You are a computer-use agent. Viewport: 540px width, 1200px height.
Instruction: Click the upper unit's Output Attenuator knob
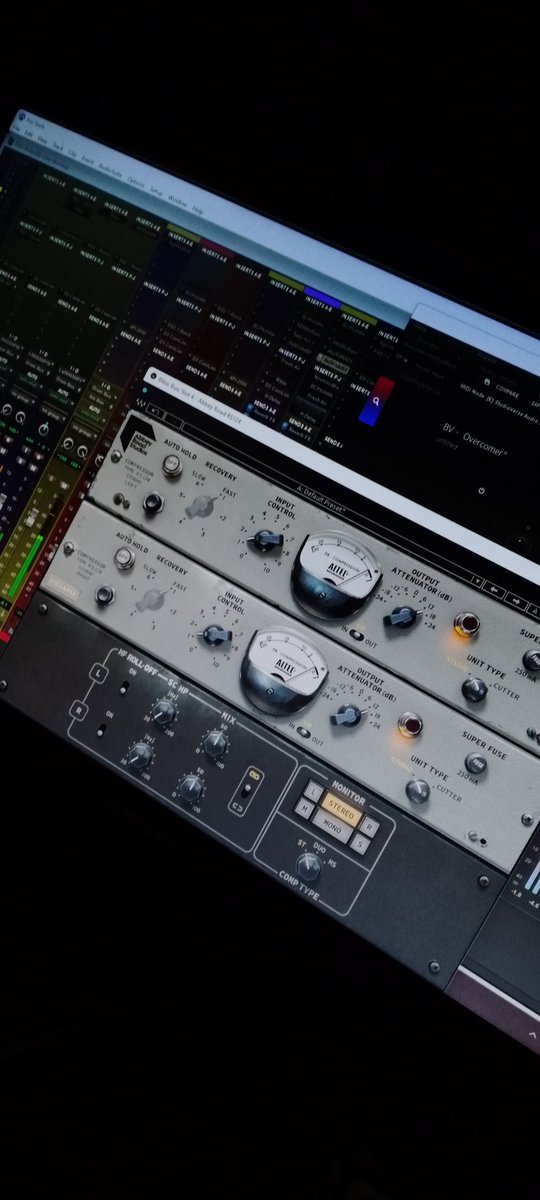(401, 616)
